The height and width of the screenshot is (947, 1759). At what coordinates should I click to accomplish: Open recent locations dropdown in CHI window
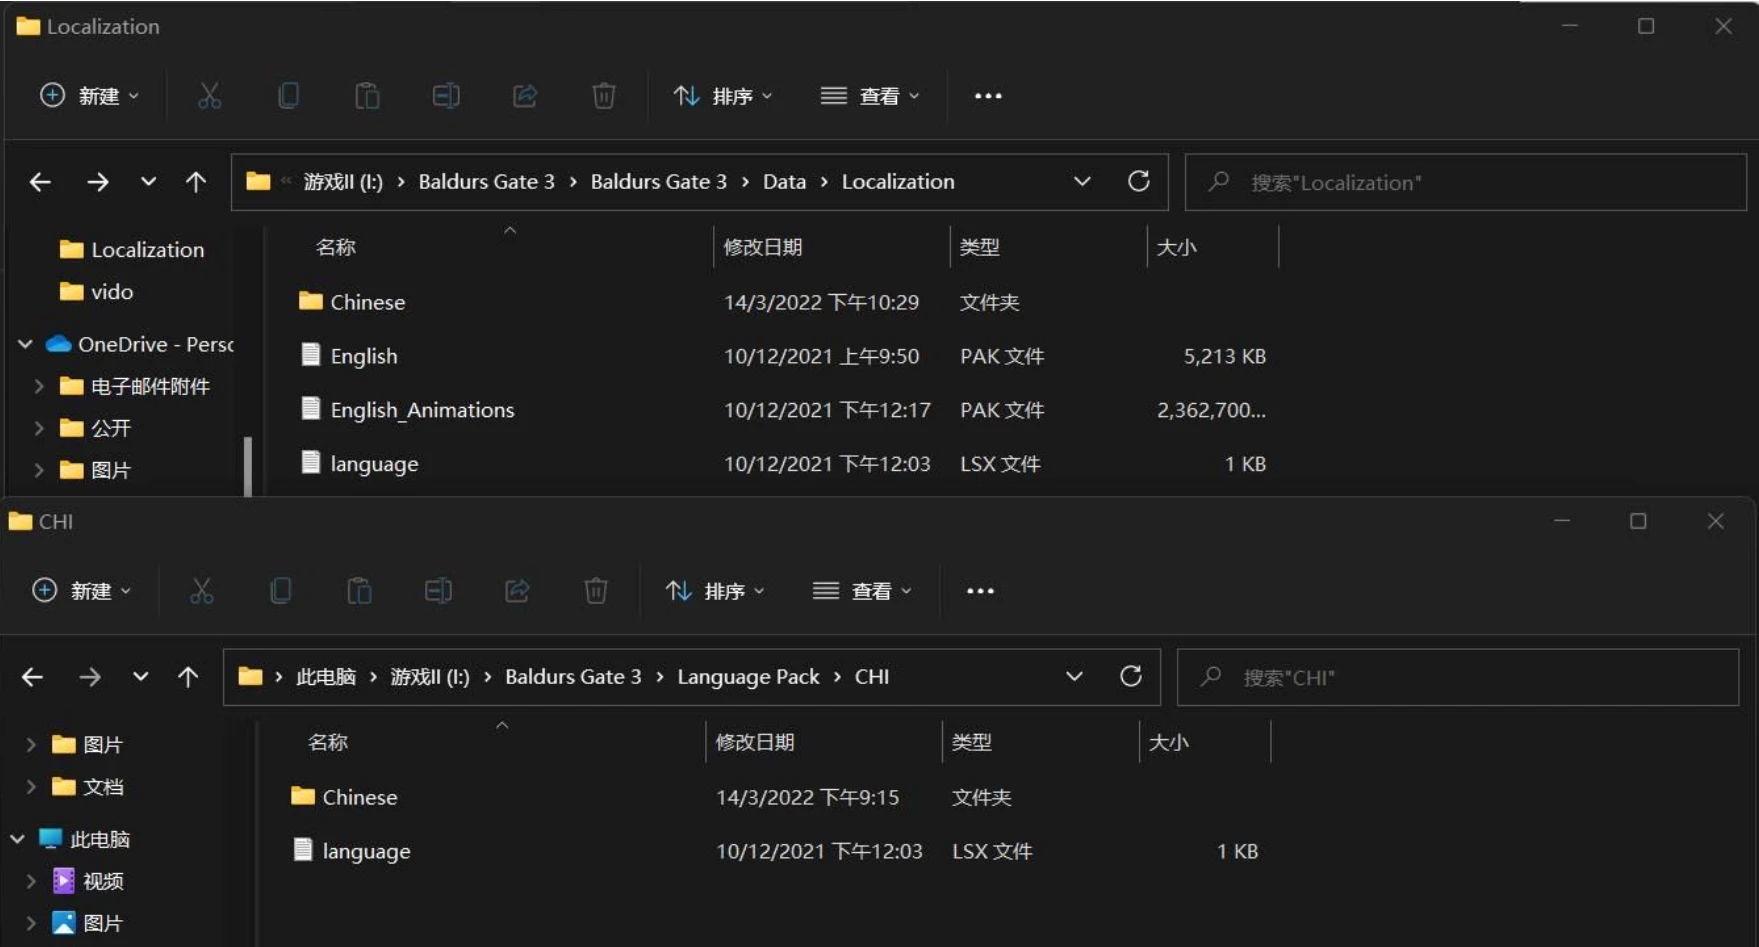point(140,677)
